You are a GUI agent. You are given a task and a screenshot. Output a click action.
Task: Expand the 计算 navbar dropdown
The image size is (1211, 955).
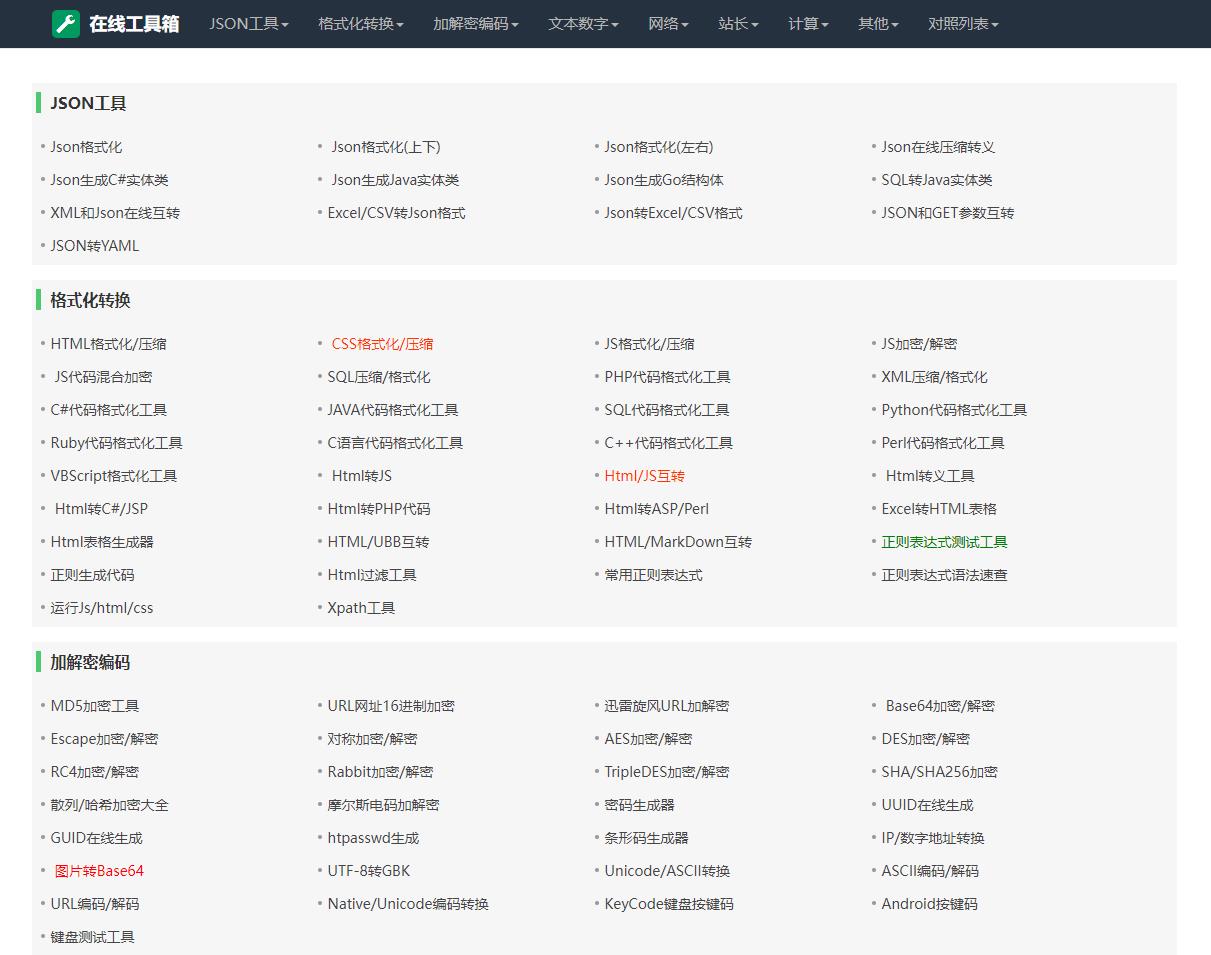(x=808, y=24)
